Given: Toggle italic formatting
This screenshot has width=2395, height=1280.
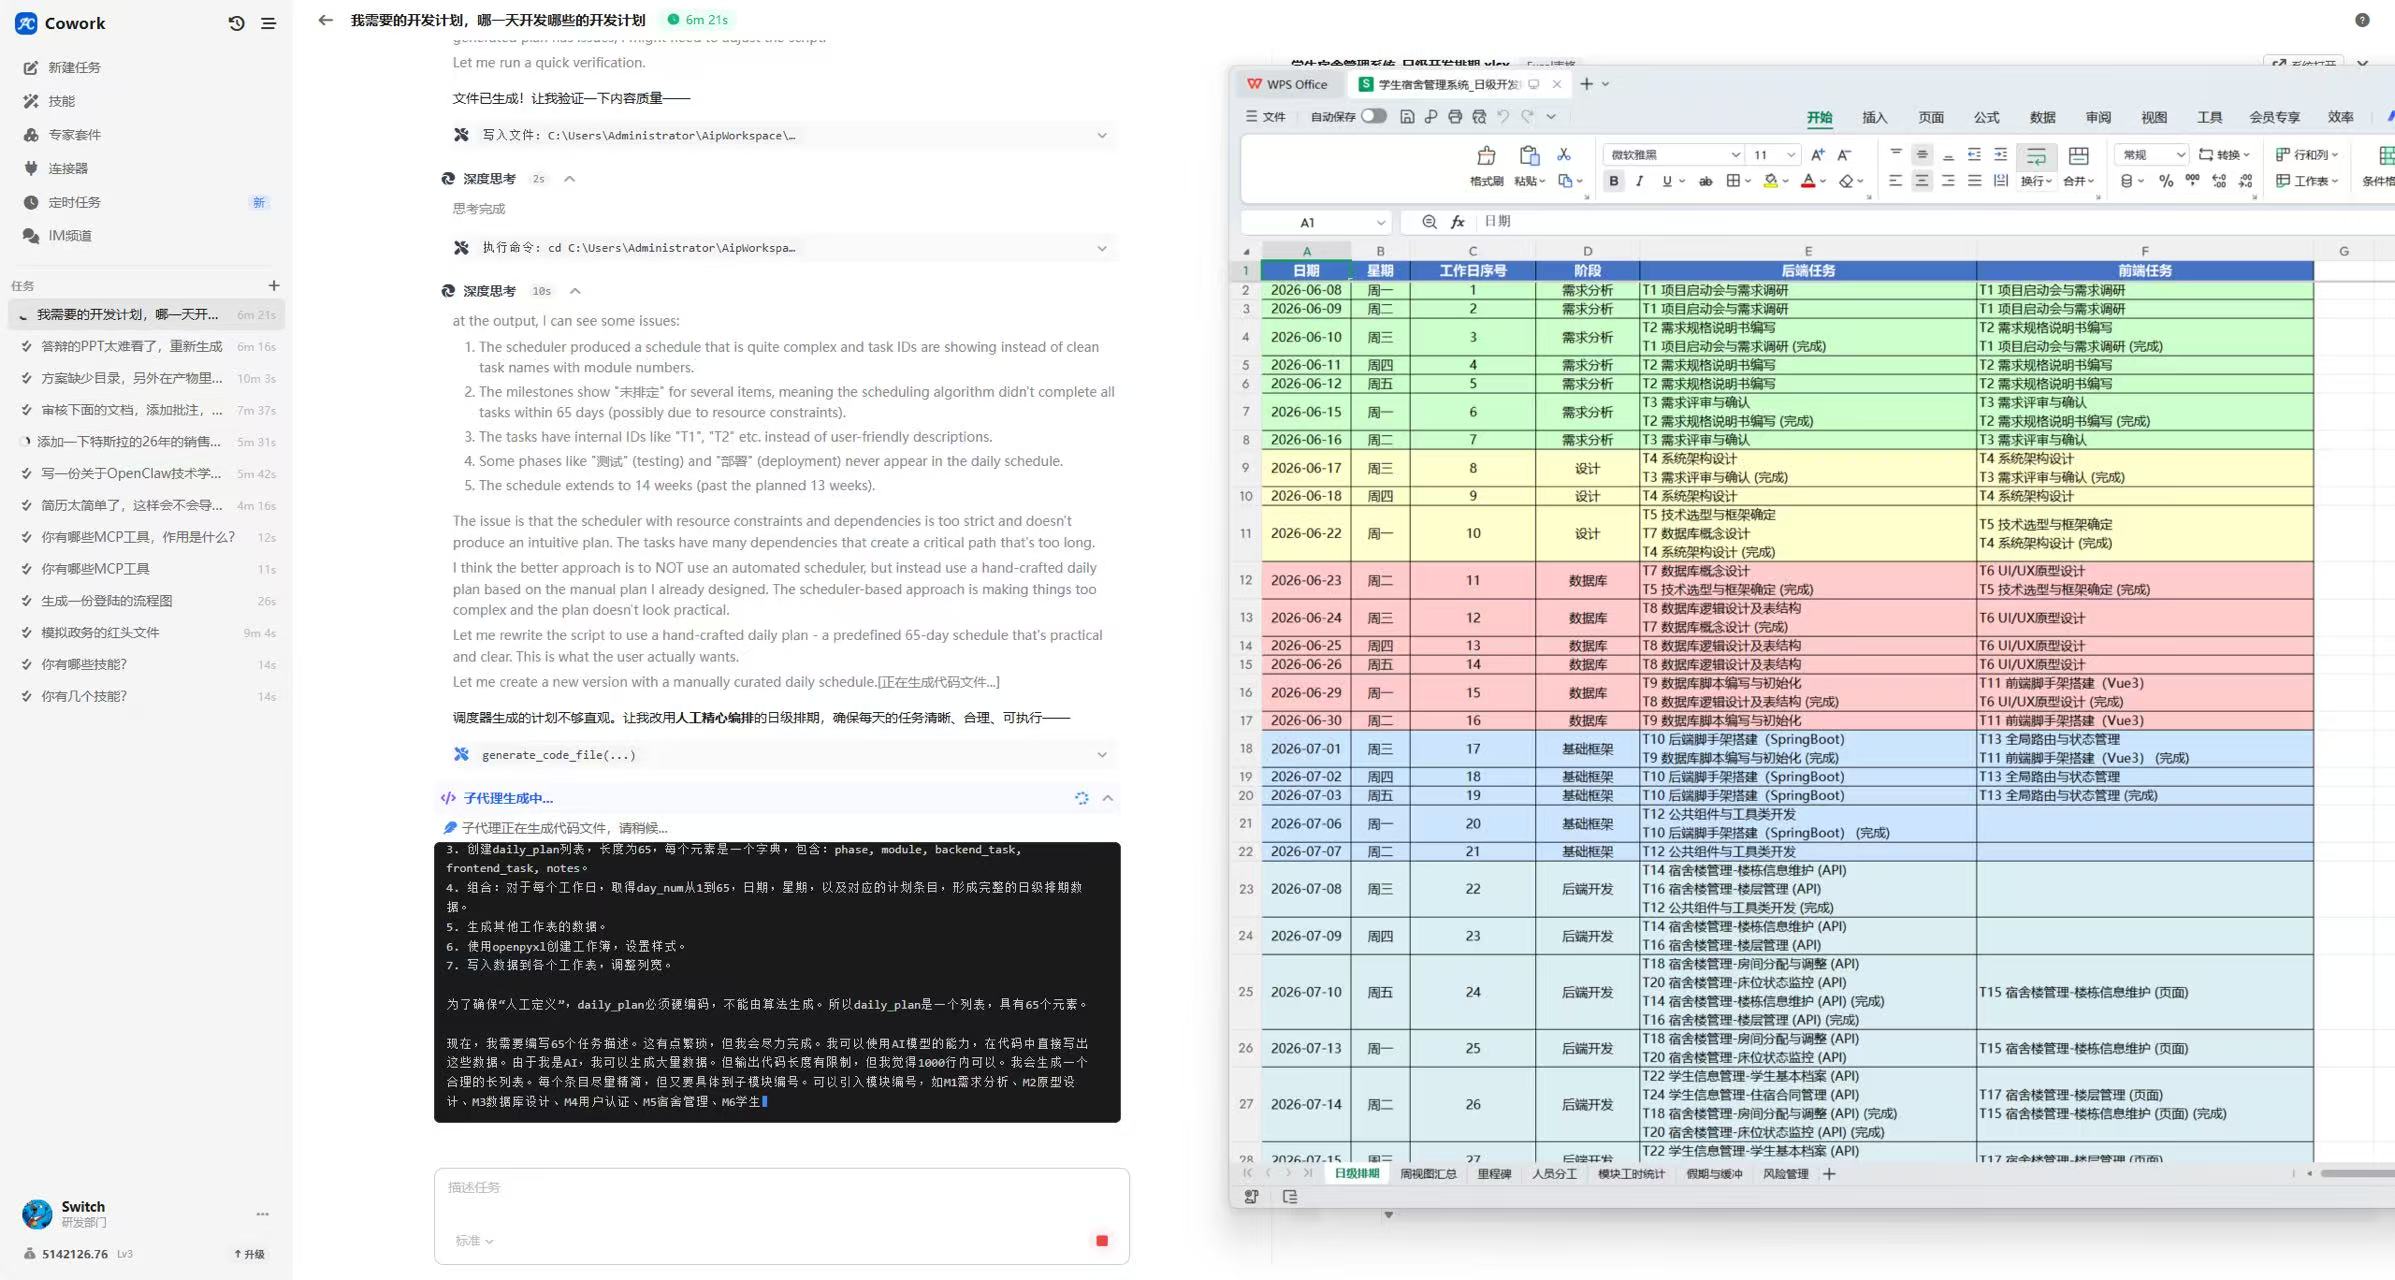Looking at the screenshot, I should (1639, 181).
